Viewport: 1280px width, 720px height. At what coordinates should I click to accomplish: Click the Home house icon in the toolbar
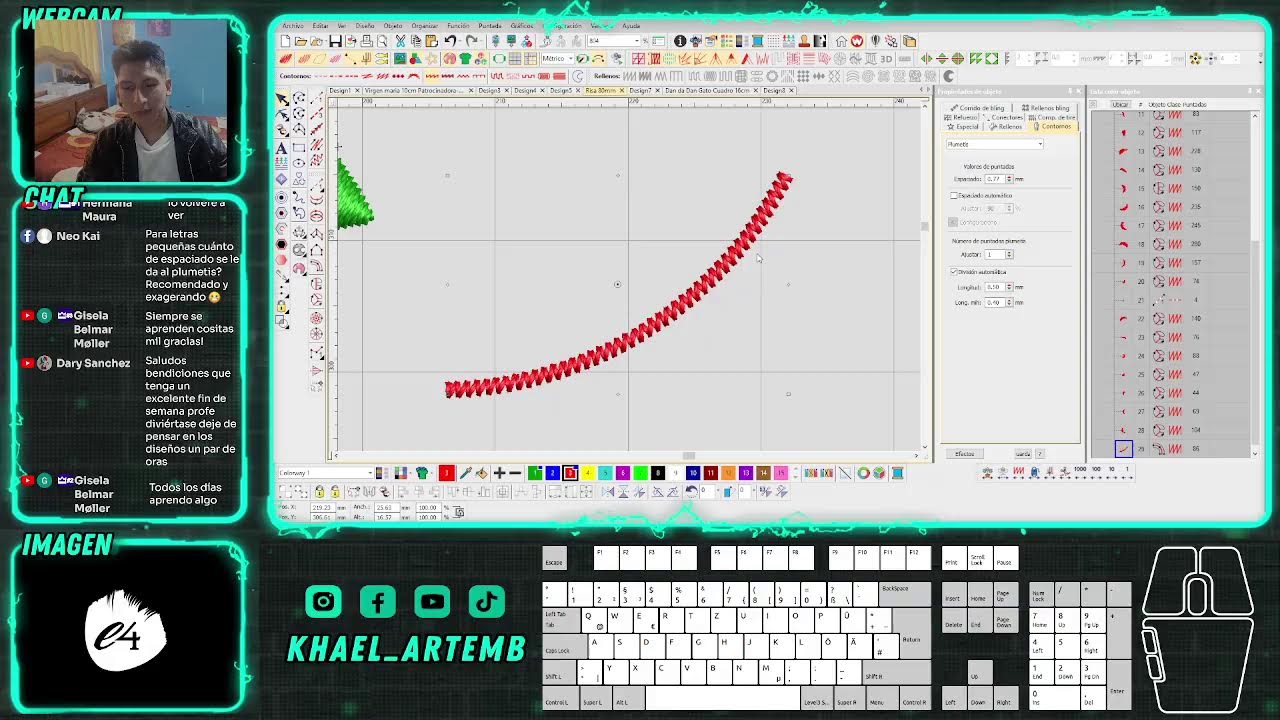842,40
